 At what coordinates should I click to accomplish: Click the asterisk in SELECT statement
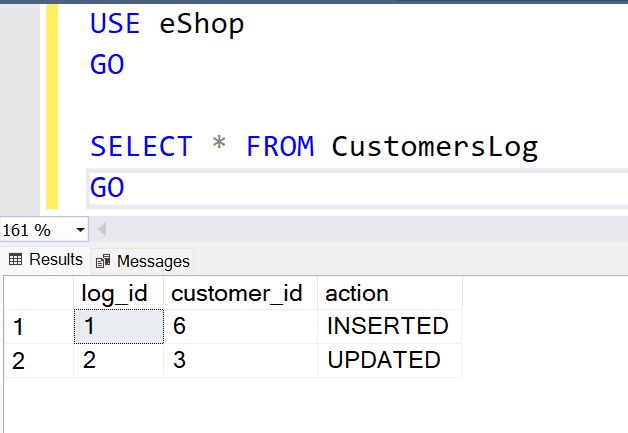tap(219, 143)
